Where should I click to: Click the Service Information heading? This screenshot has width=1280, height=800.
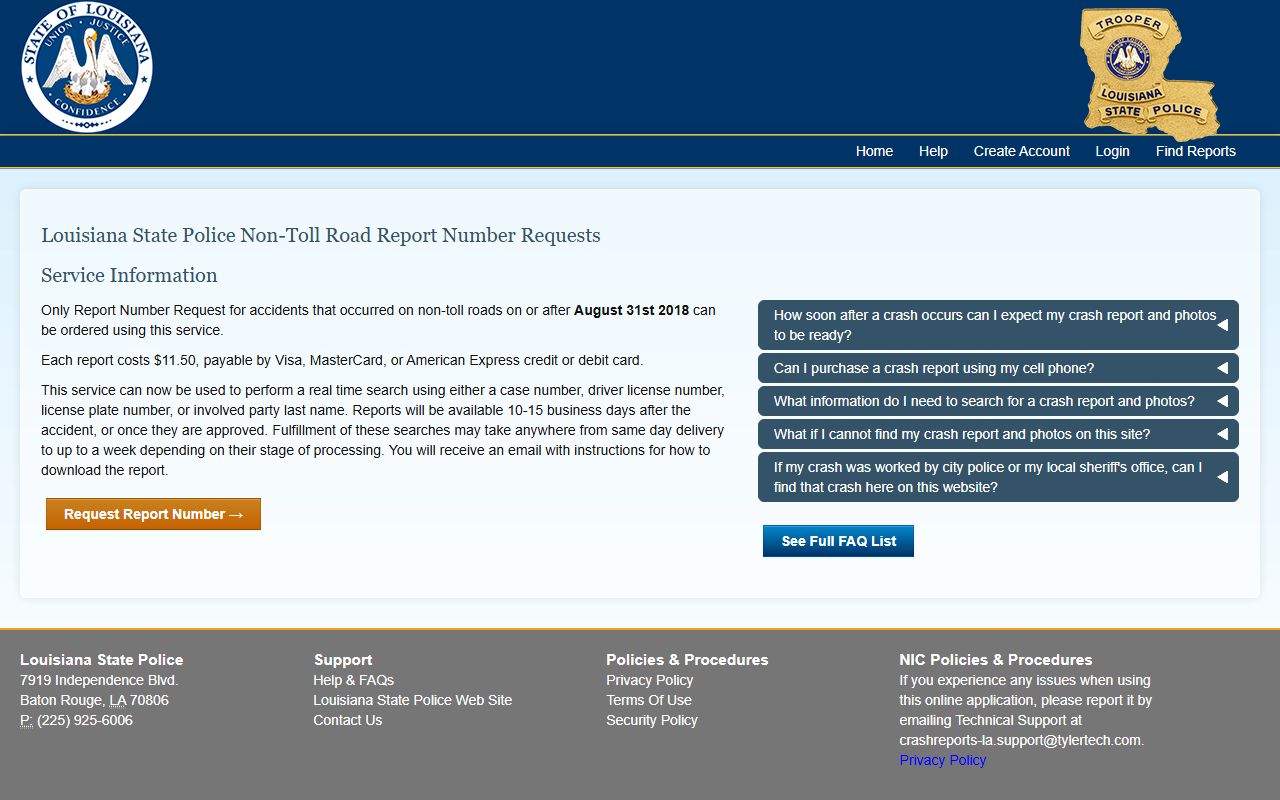click(x=129, y=275)
